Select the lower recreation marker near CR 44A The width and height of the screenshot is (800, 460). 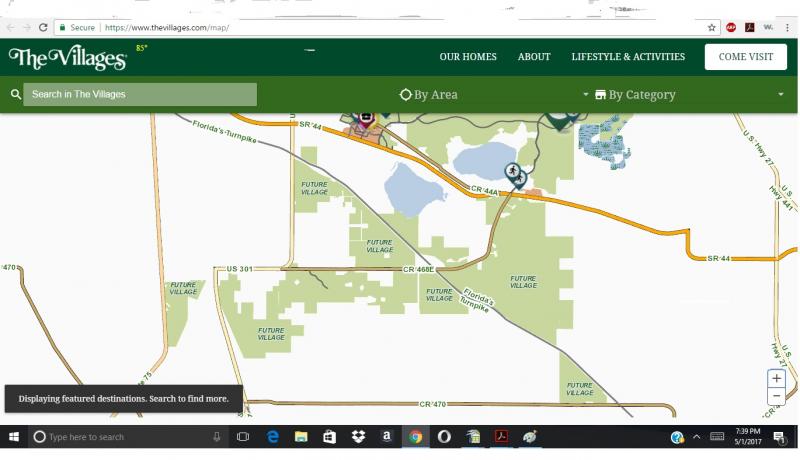coord(519,180)
